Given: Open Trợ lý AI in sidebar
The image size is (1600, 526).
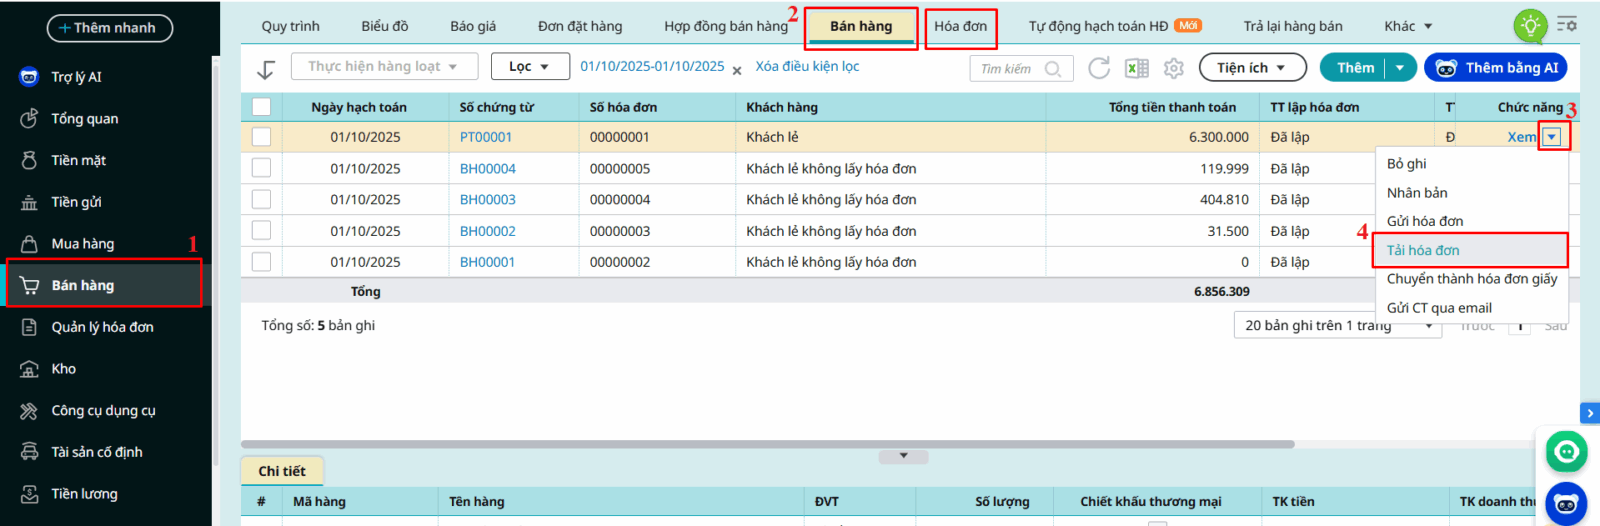Looking at the screenshot, I should (76, 77).
